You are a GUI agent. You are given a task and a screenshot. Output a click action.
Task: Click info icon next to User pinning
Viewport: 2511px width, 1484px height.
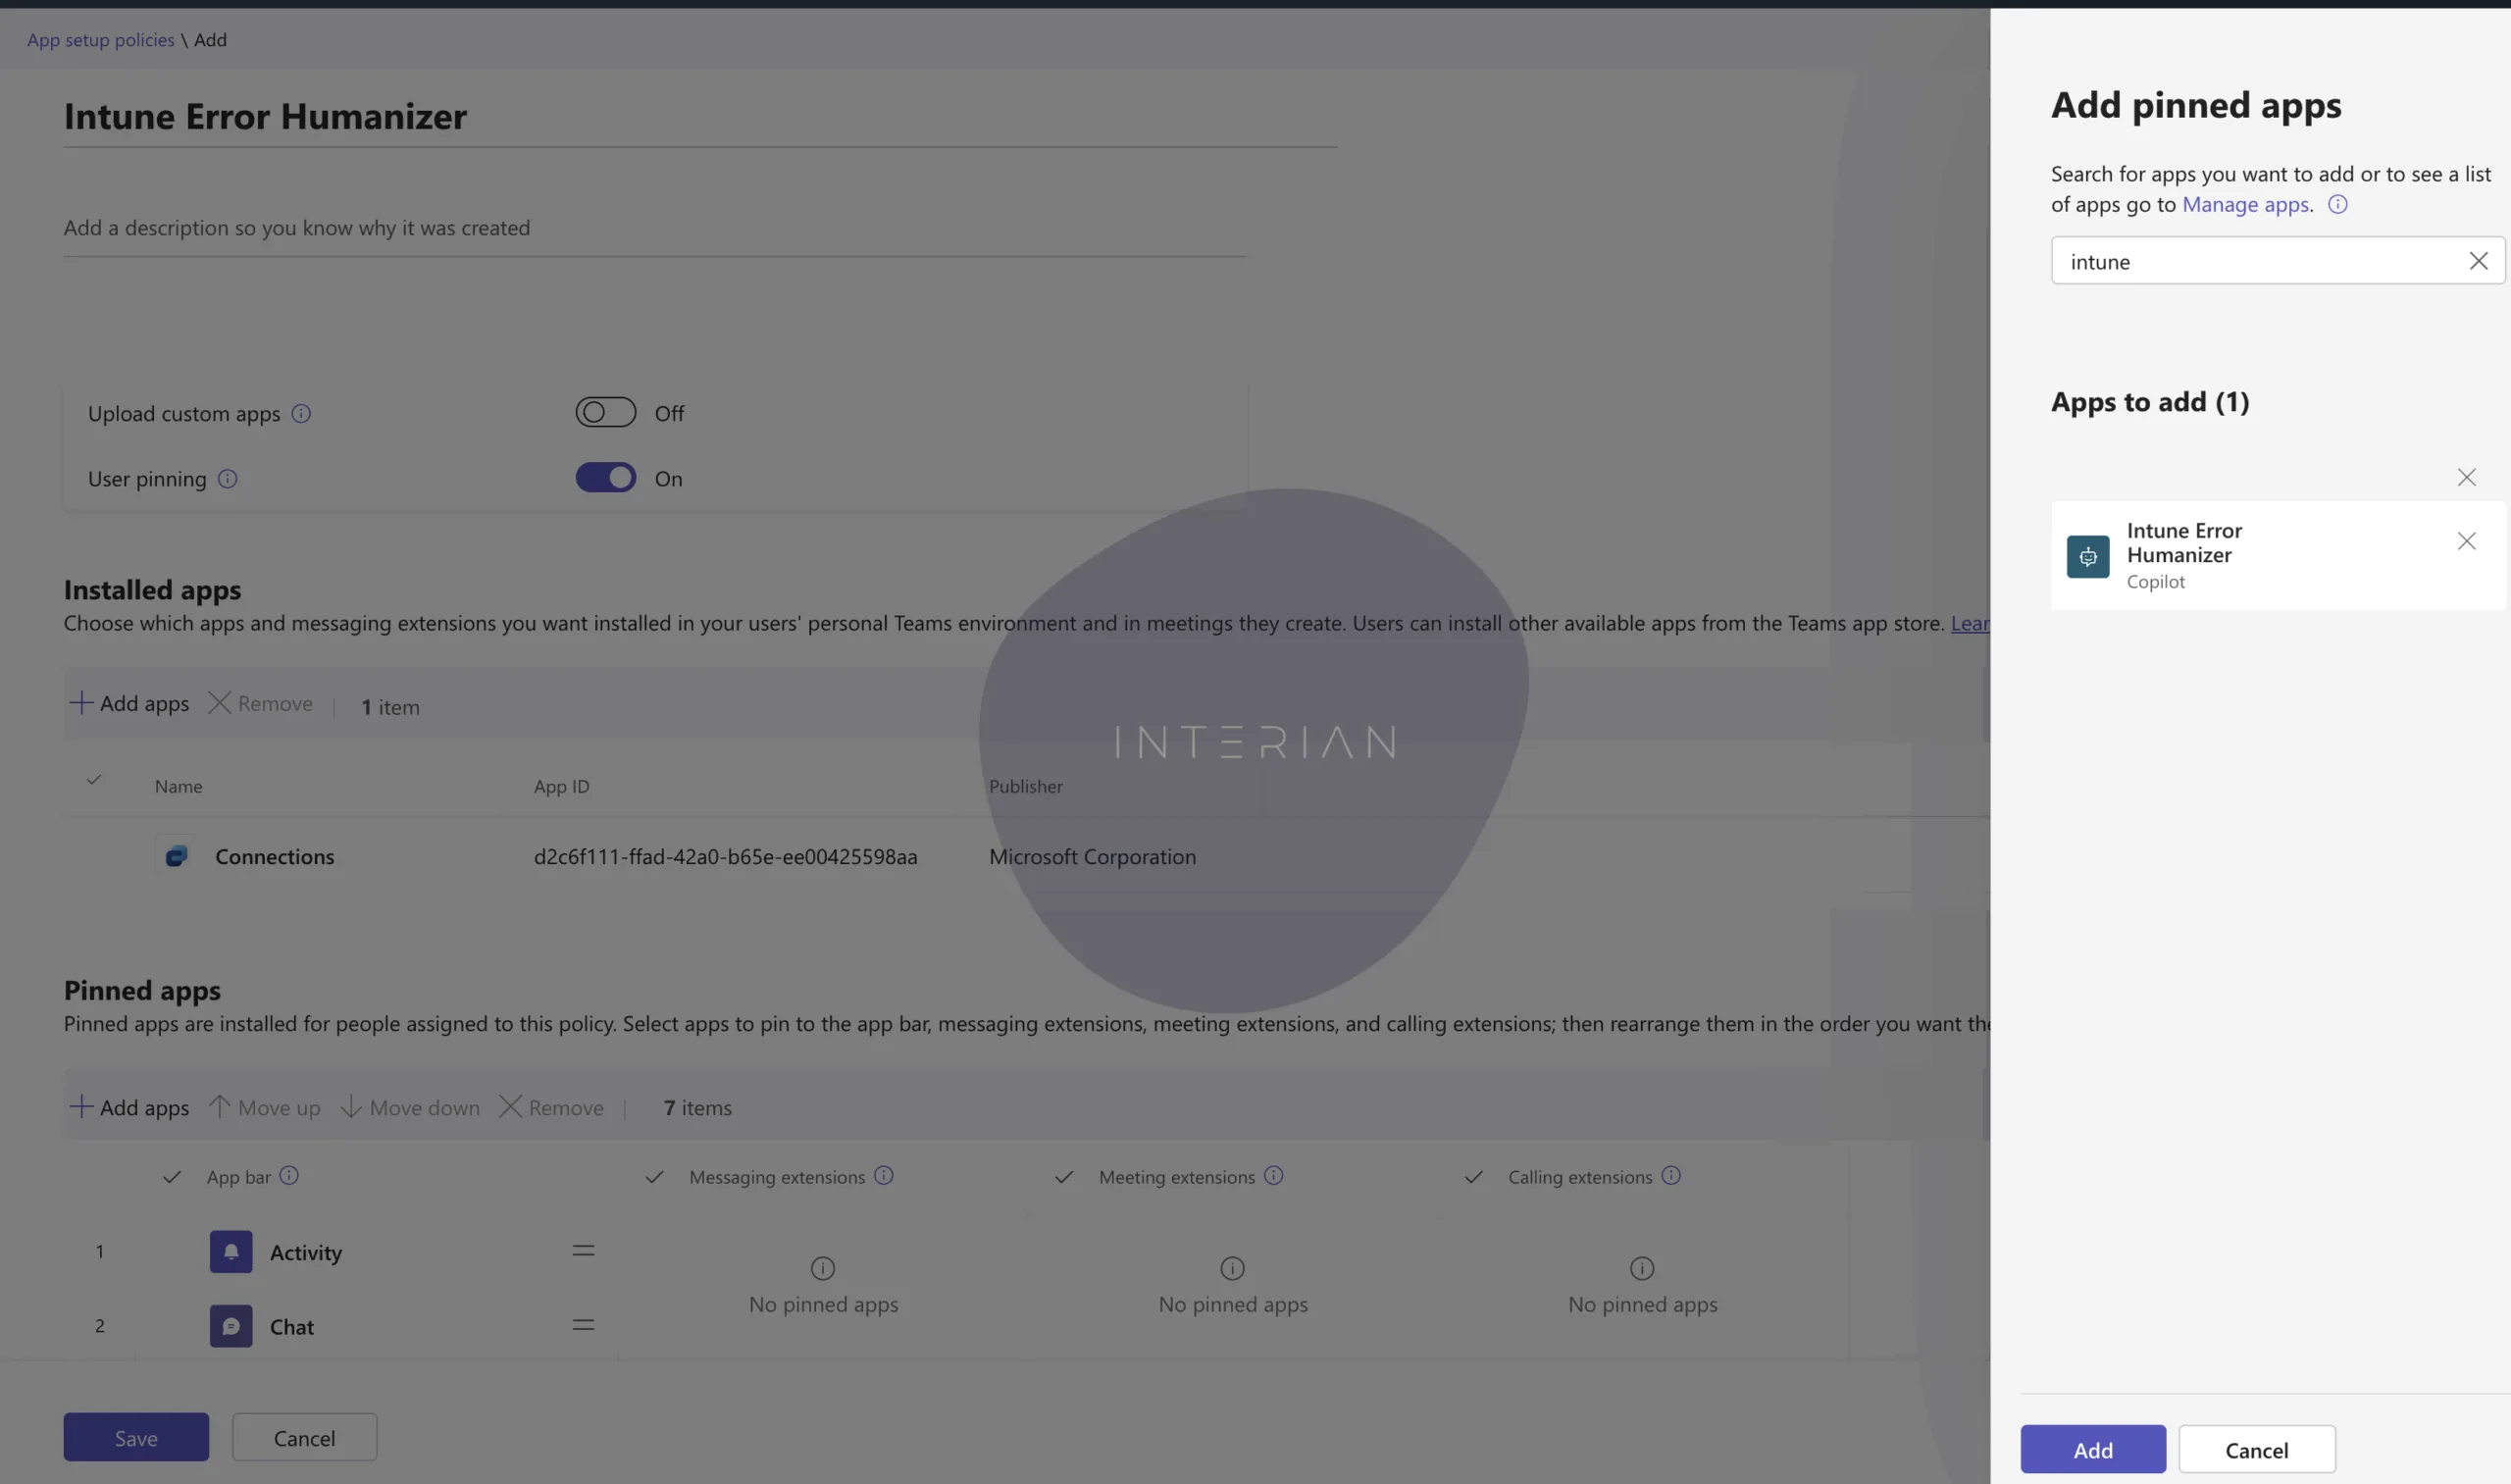[228, 478]
